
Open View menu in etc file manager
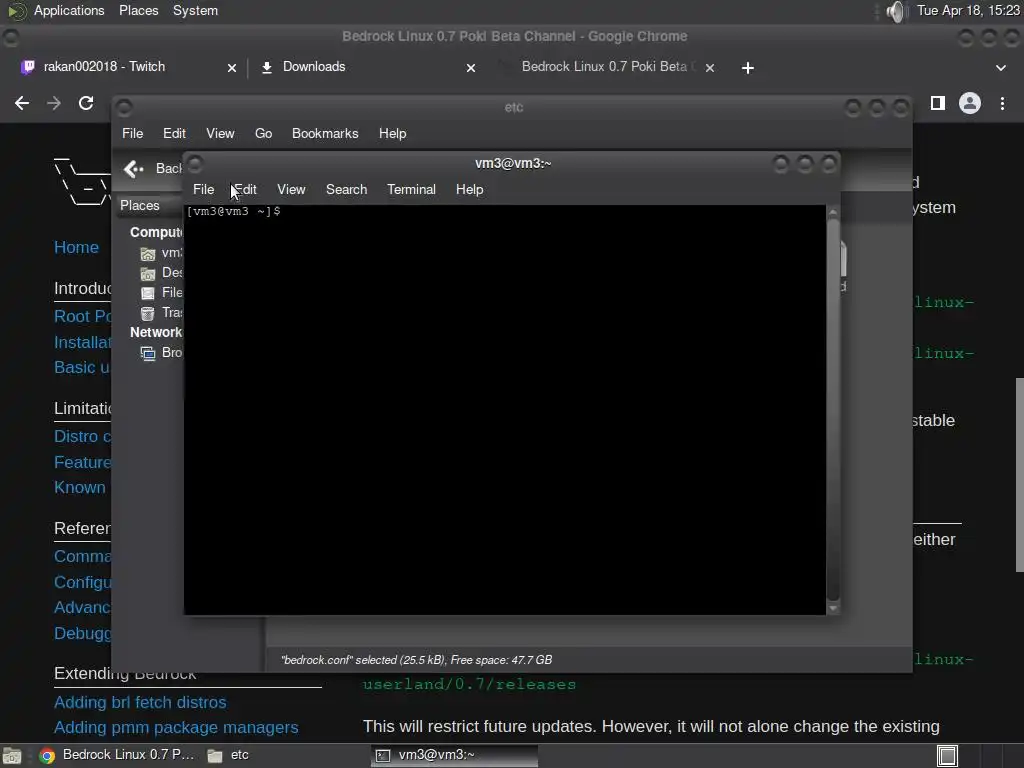pyautogui.click(x=220, y=133)
